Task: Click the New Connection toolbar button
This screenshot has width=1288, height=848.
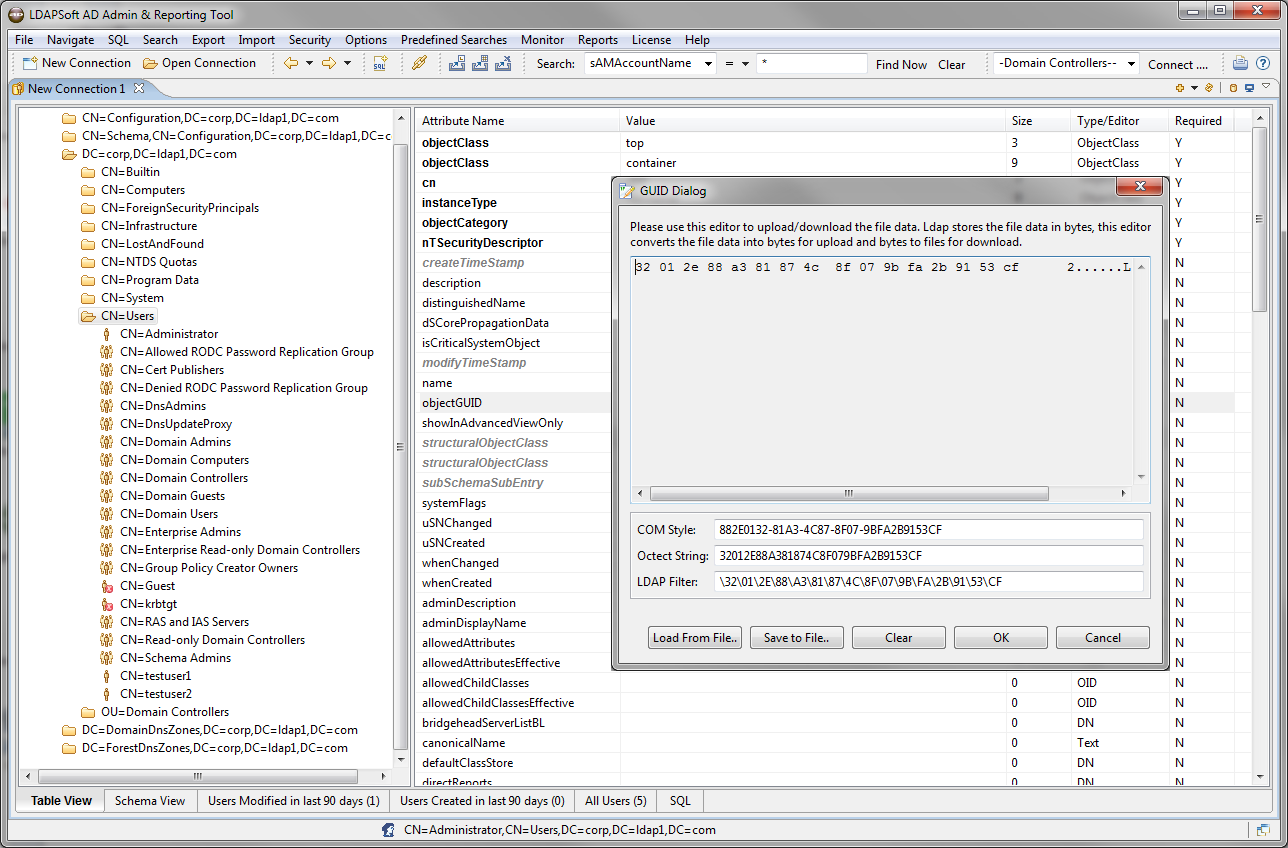Action: pyautogui.click(x=76, y=63)
